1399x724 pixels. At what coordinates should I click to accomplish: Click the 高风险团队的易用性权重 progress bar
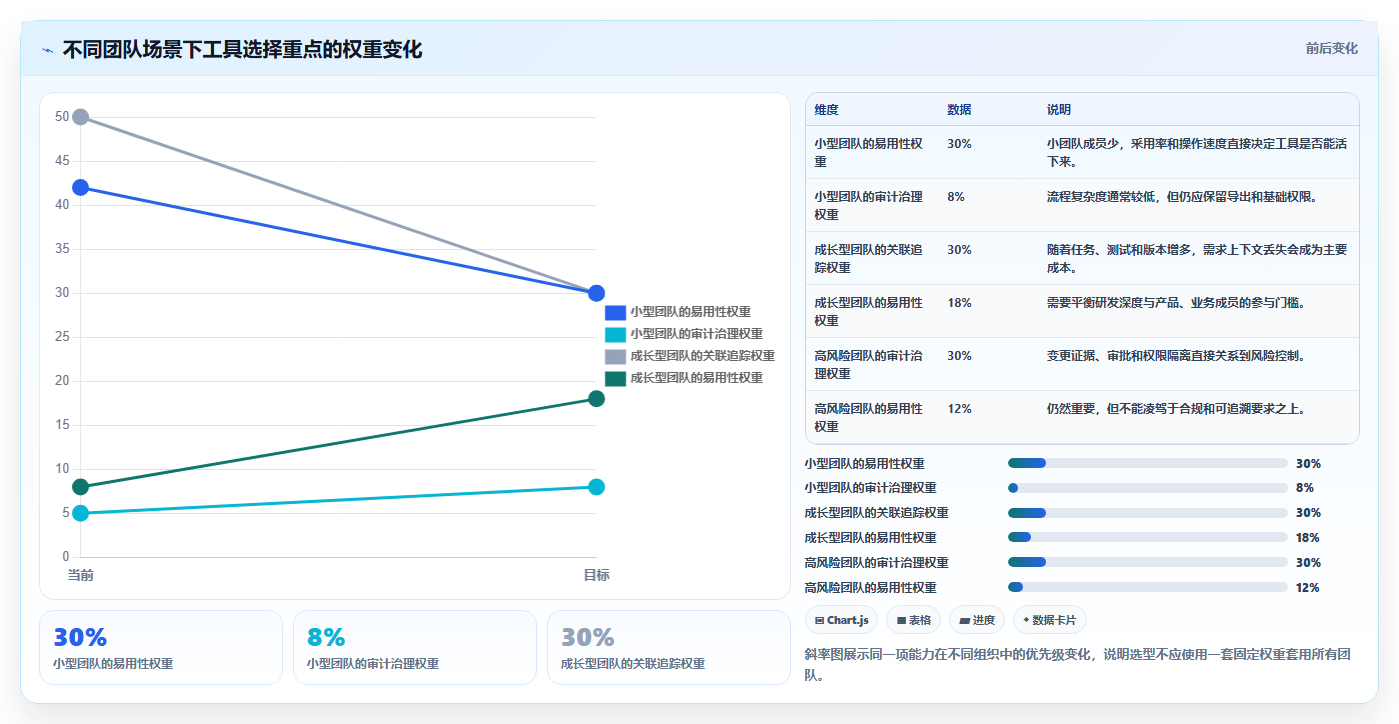[x=1148, y=587]
